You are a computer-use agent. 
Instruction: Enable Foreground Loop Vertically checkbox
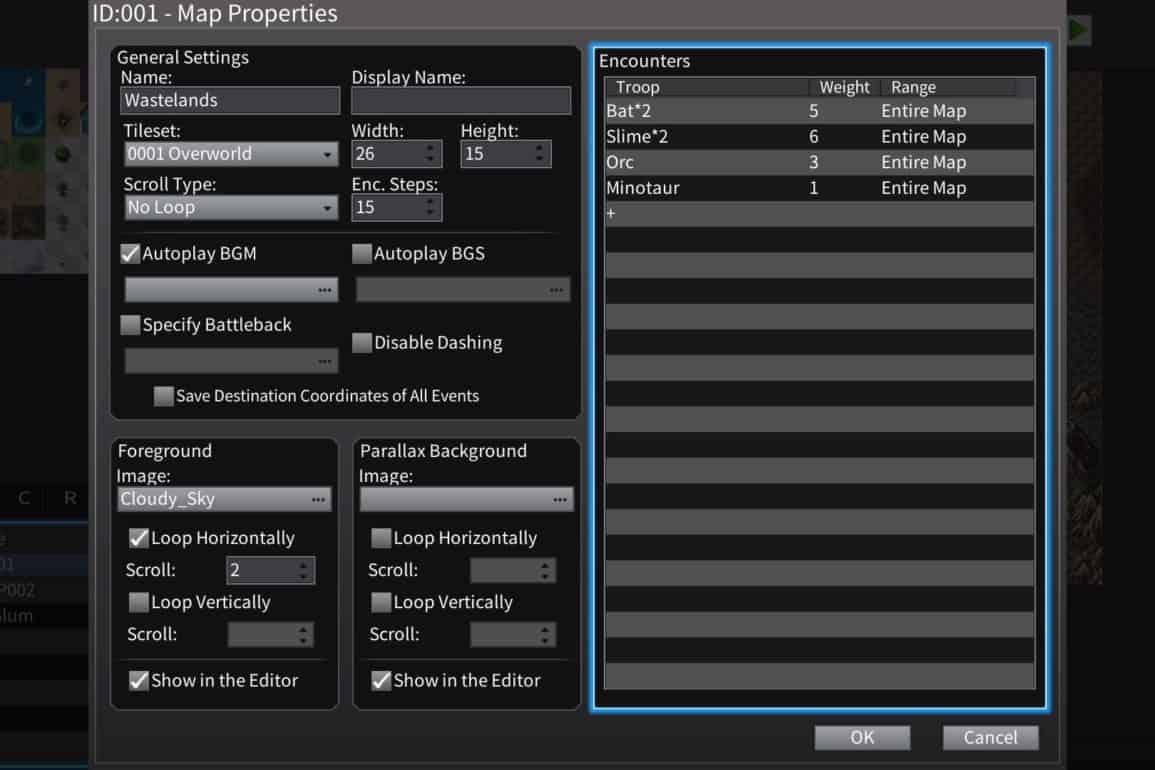point(138,602)
